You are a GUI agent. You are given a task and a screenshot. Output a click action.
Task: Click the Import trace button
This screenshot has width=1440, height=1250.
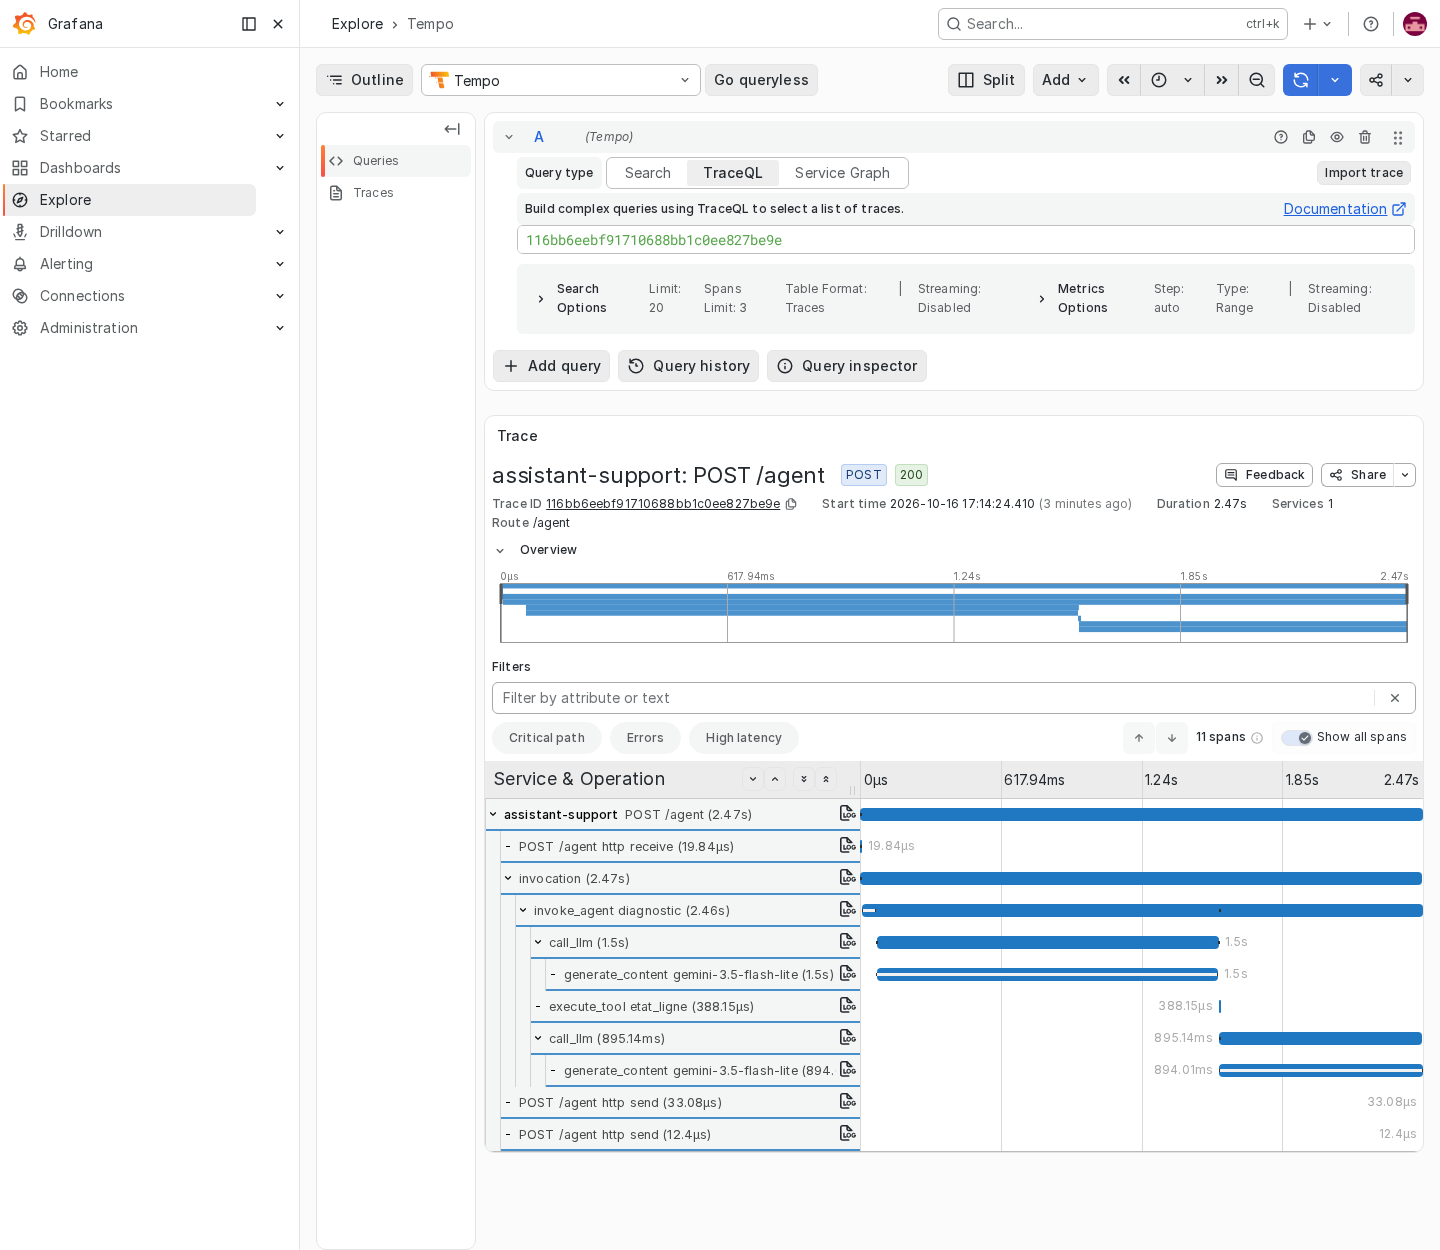[1364, 173]
